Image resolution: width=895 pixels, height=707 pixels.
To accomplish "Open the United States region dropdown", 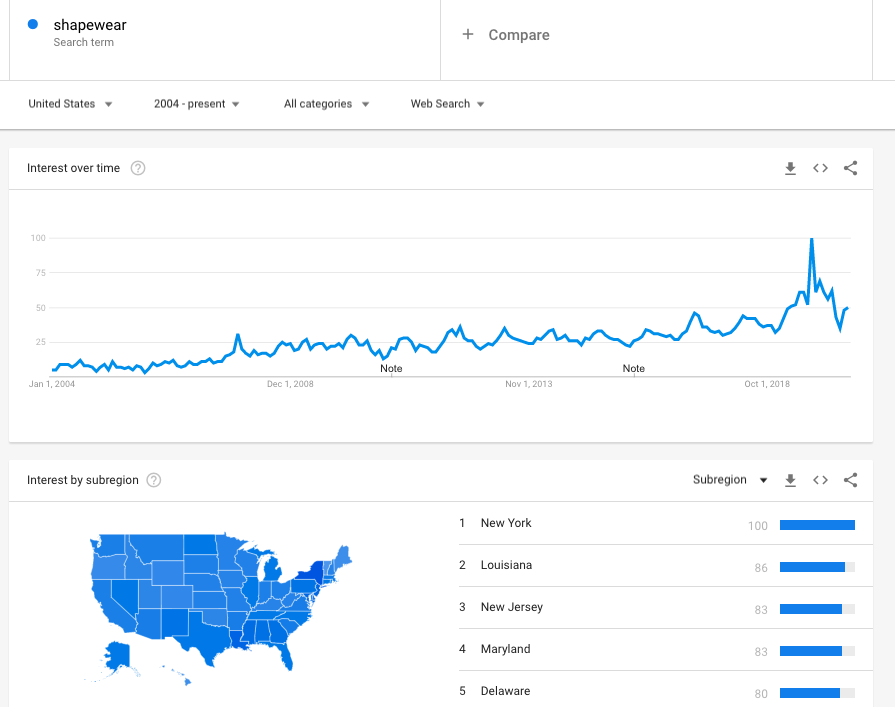I will tap(68, 103).
